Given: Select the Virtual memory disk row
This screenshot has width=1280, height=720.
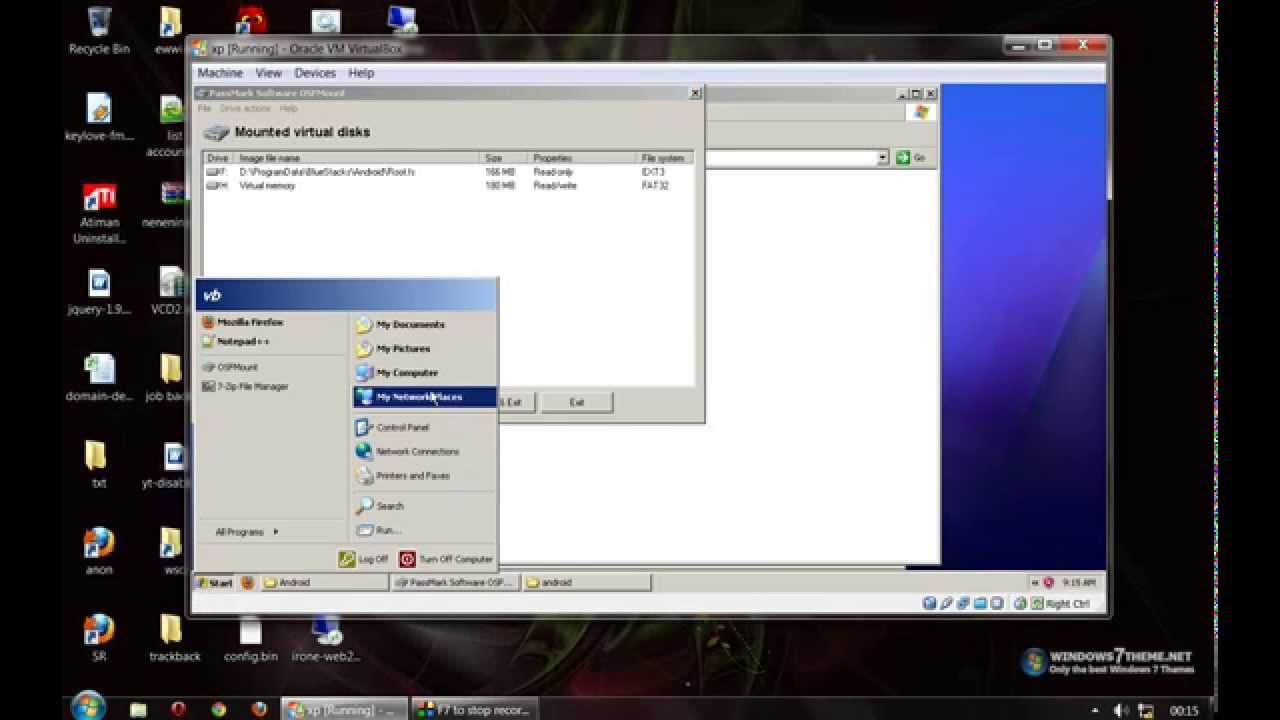Looking at the screenshot, I should click(x=448, y=185).
